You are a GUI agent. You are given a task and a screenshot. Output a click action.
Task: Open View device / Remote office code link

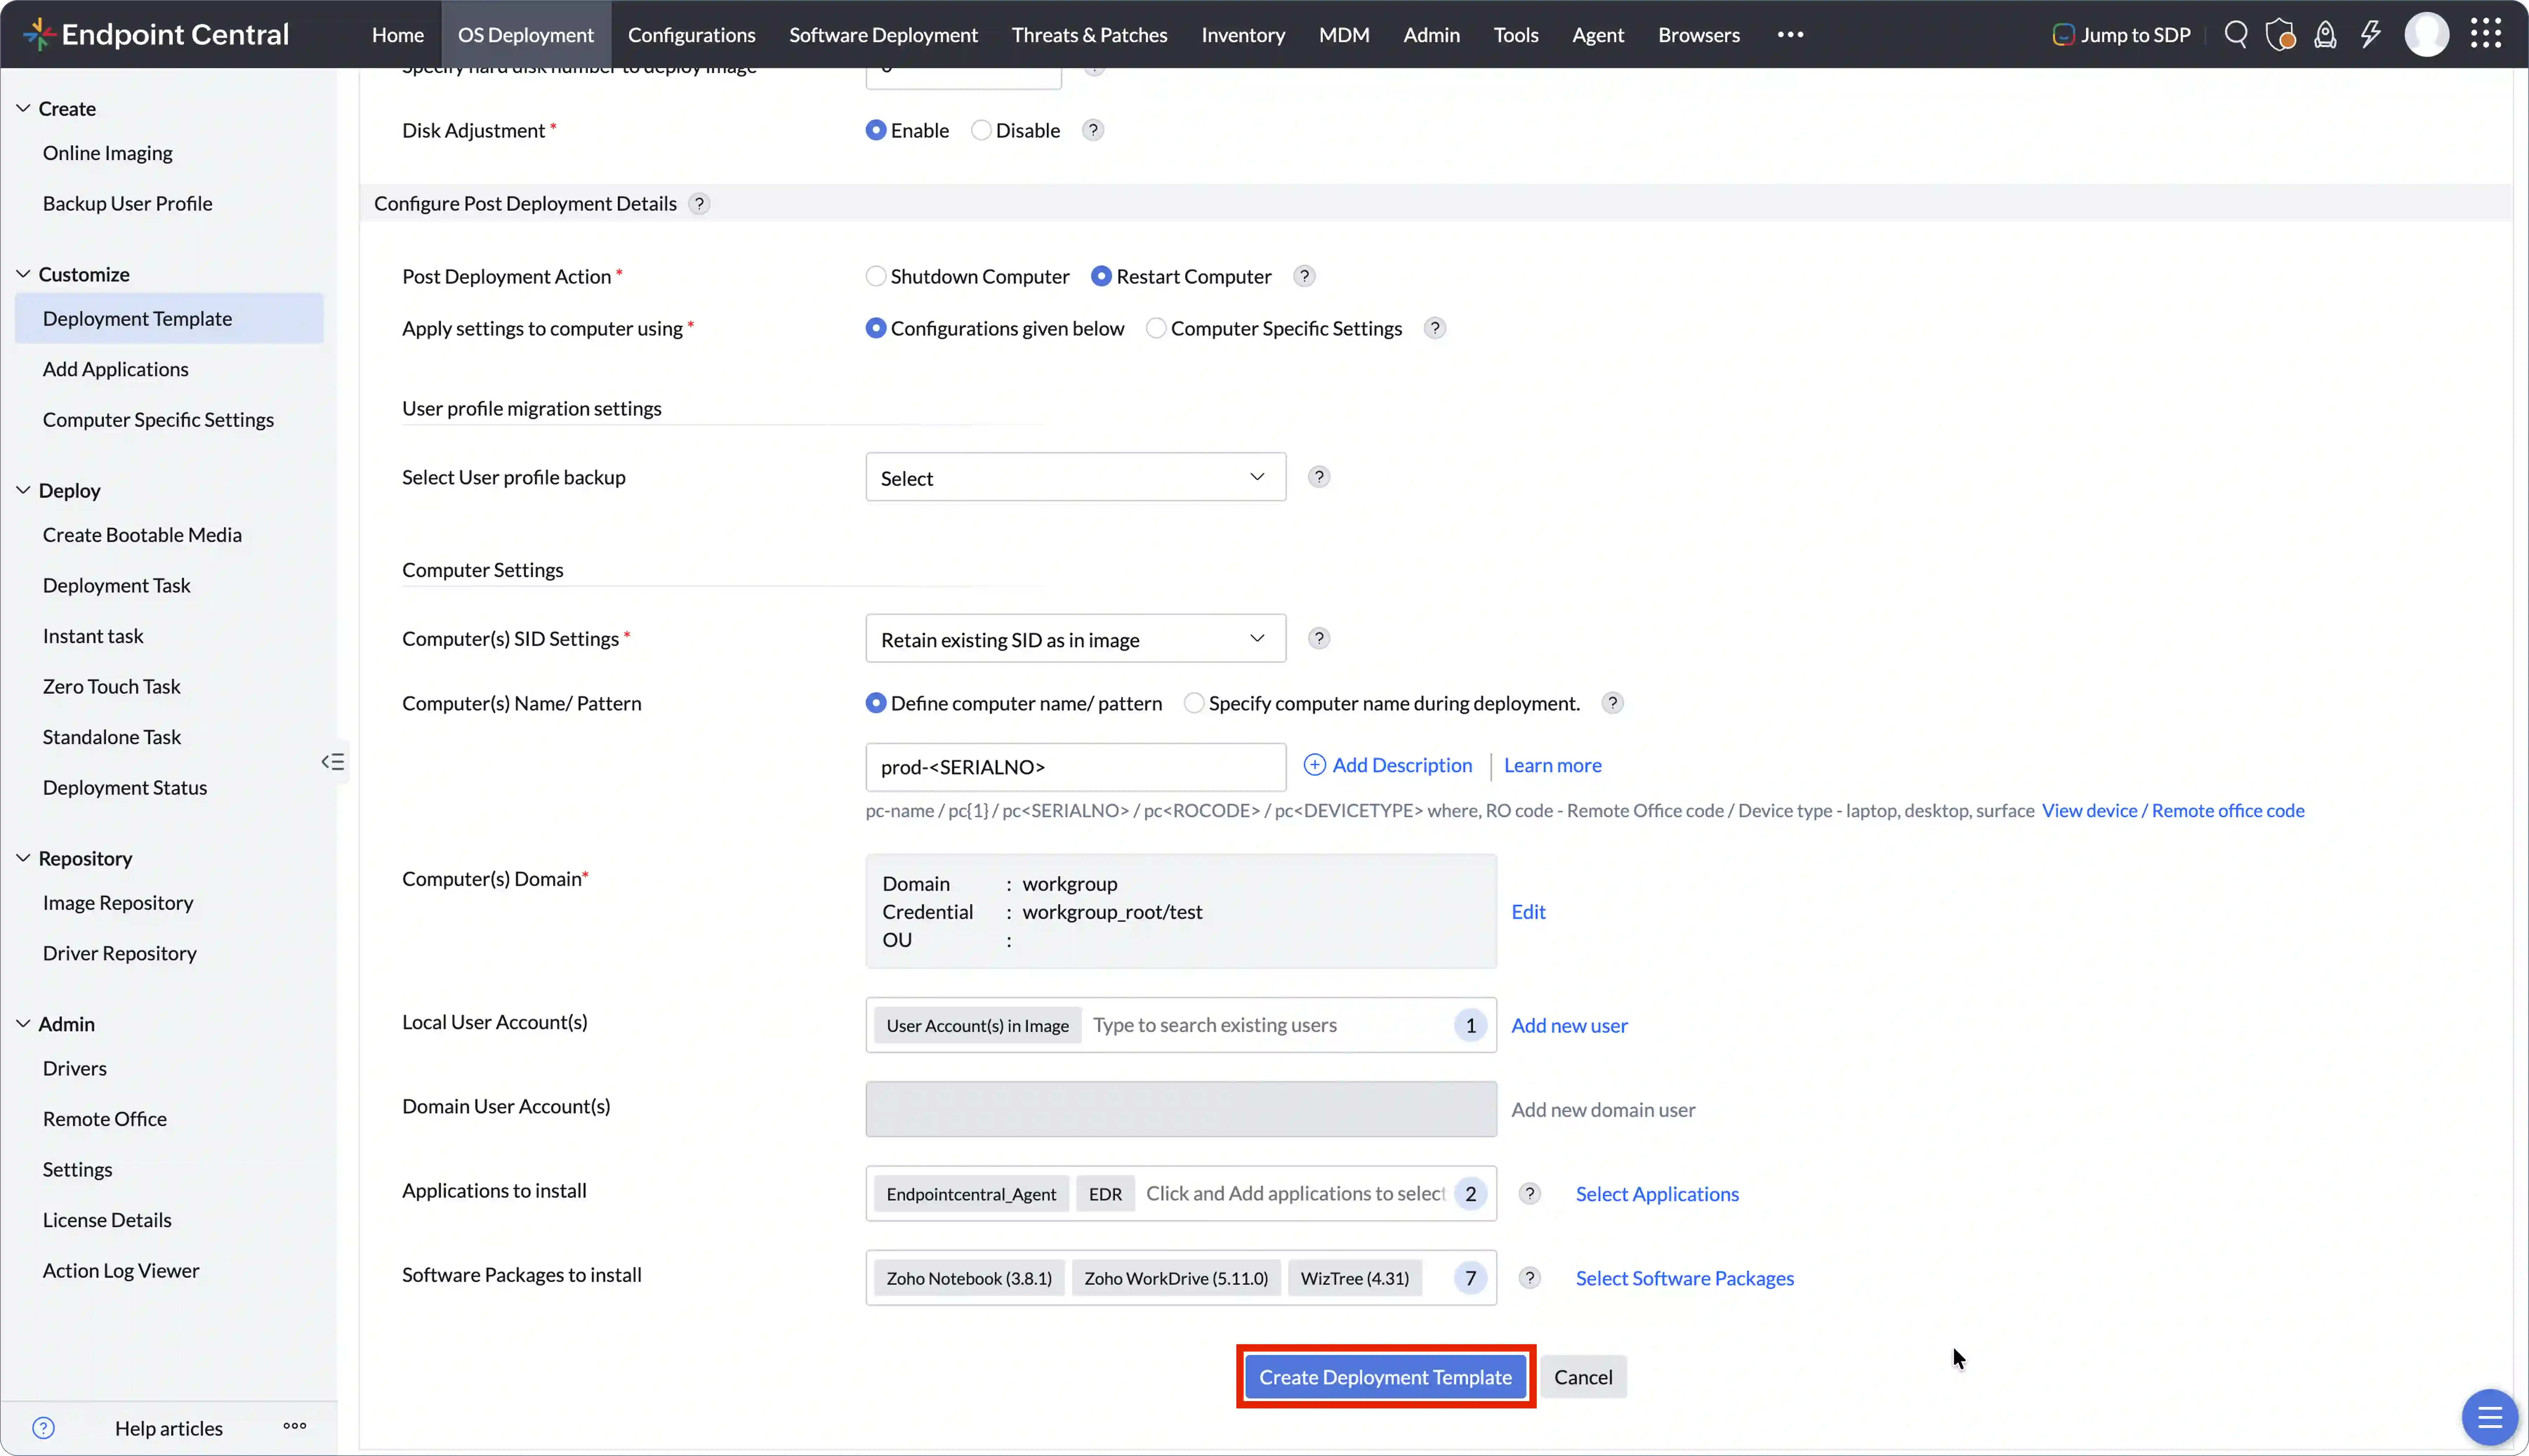point(2173,810)
